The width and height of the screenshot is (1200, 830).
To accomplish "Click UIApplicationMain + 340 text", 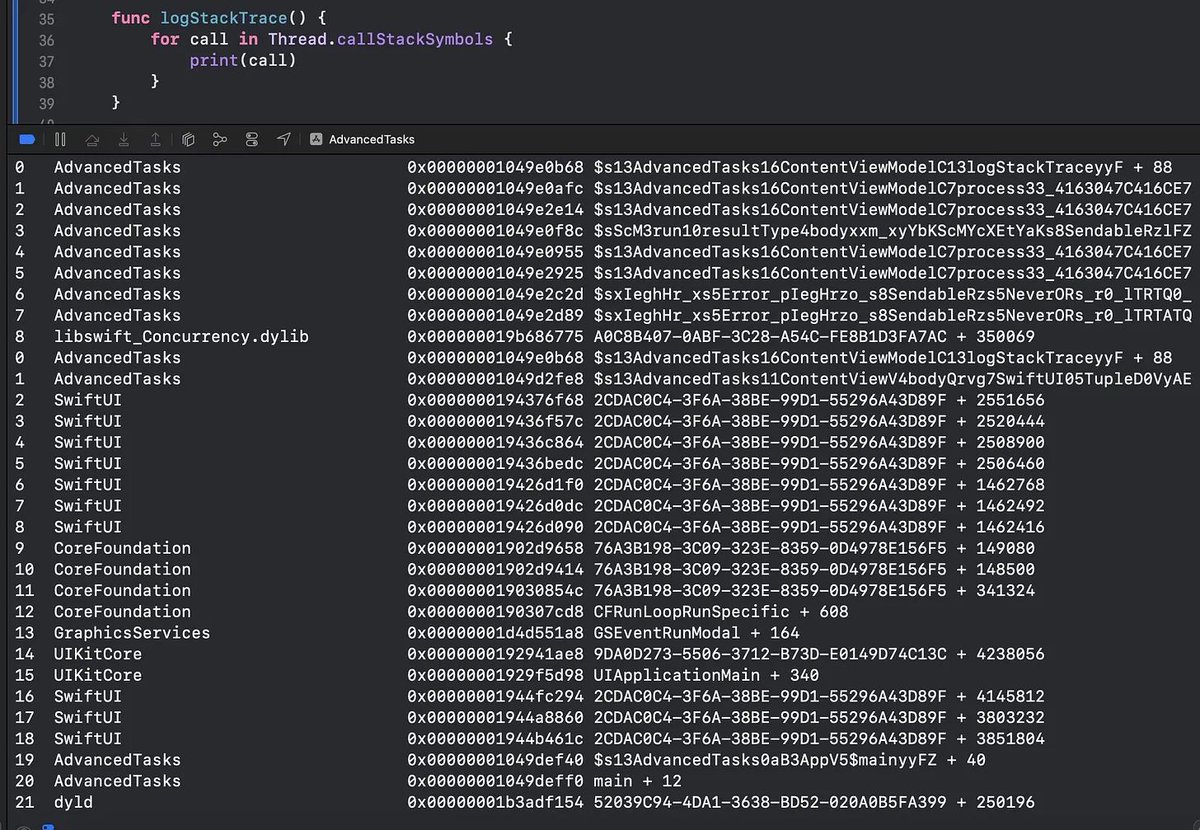I will pyautogui.click(x=706, y=675).
